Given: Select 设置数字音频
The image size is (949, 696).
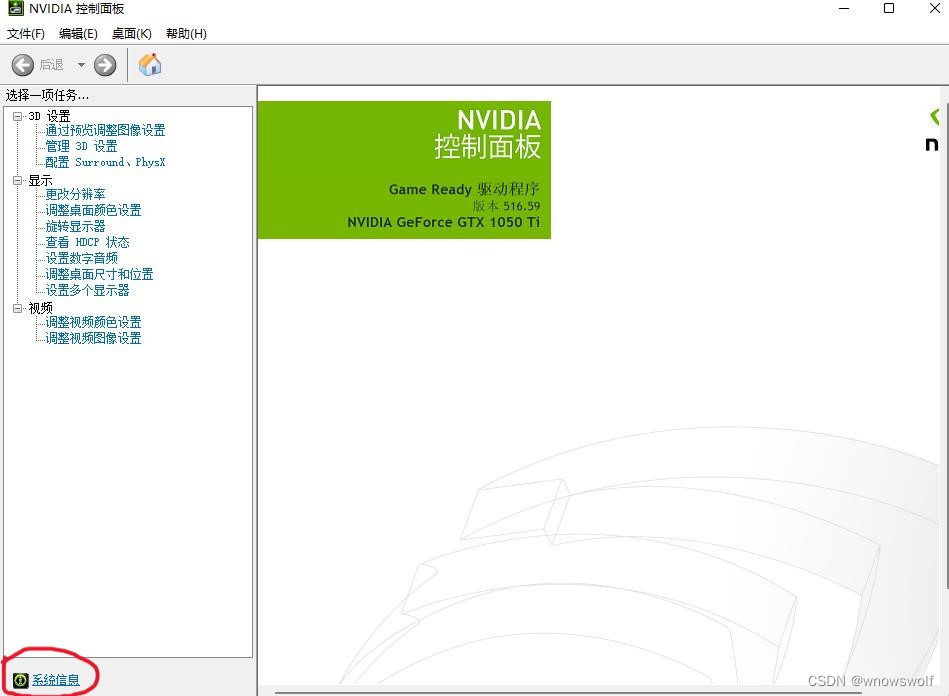Looking at the screenshot, I should (x=81, y=258).
